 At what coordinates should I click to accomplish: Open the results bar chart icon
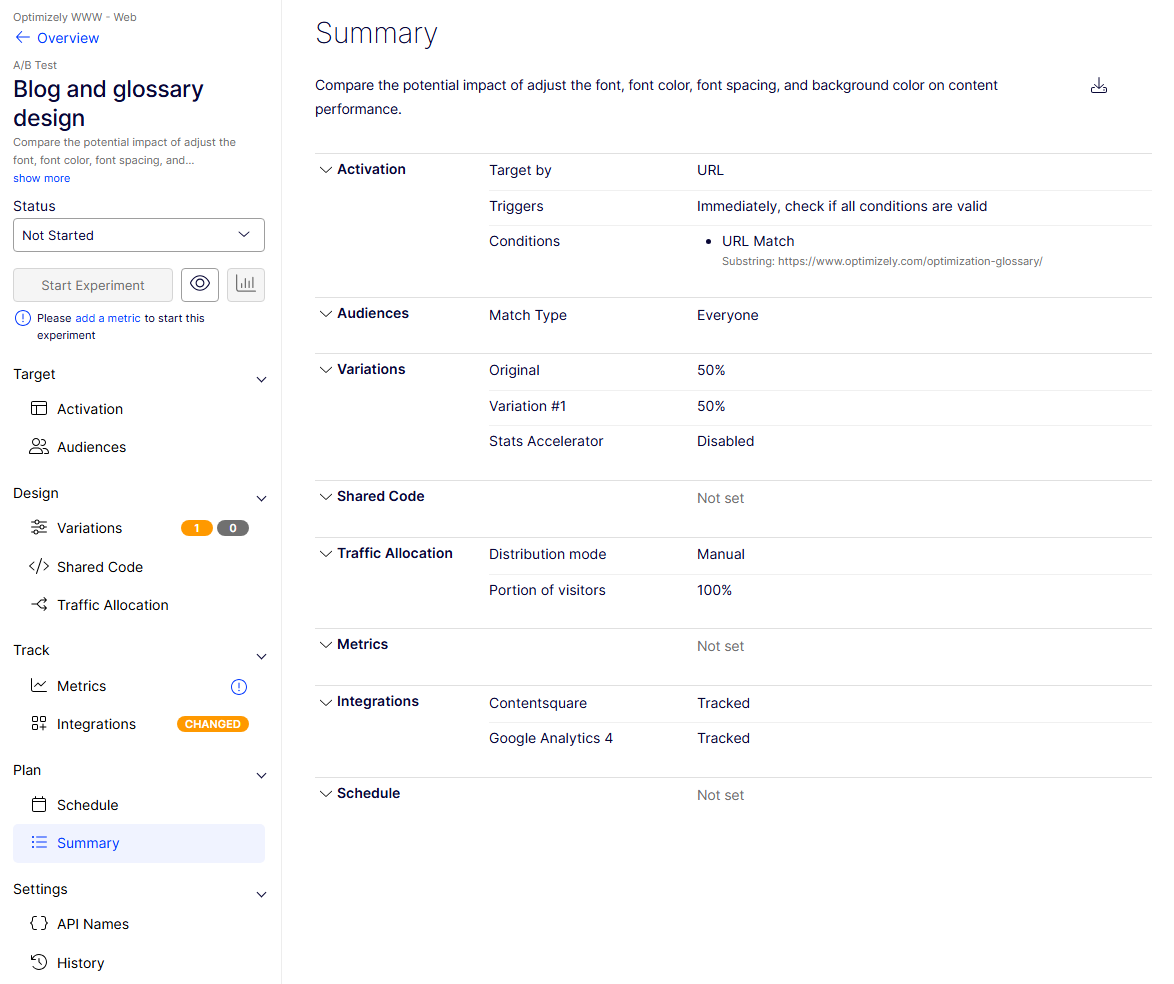(x=246, y=285)
